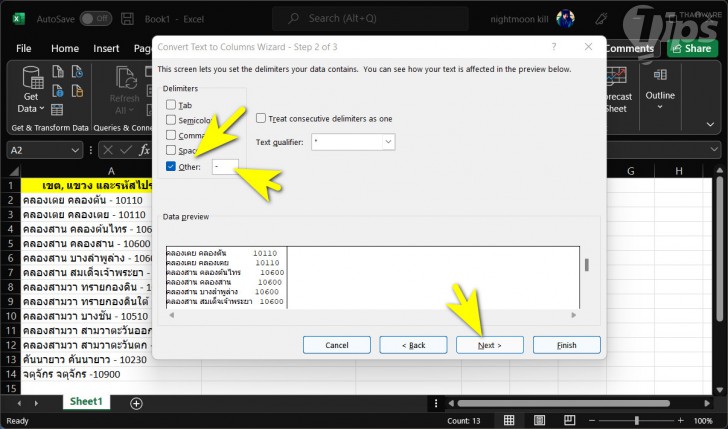Click the Finish button
The height and width of the screenshot is (429, 728).
click(566, 345)
